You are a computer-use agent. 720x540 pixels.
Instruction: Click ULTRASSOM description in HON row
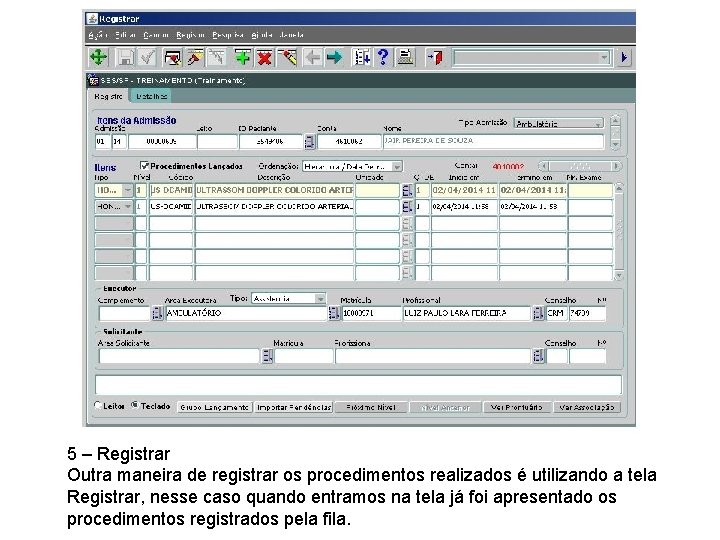274,207
